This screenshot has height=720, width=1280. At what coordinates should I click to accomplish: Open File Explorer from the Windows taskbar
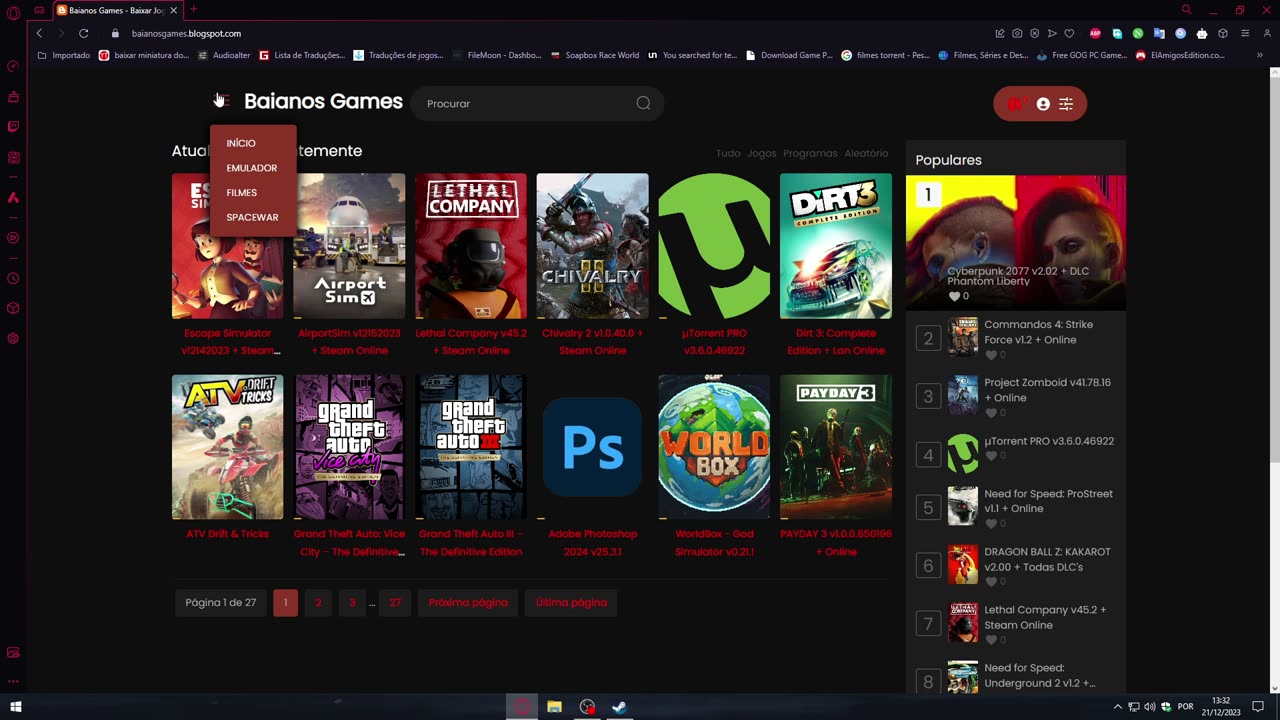tap(555, 707)
